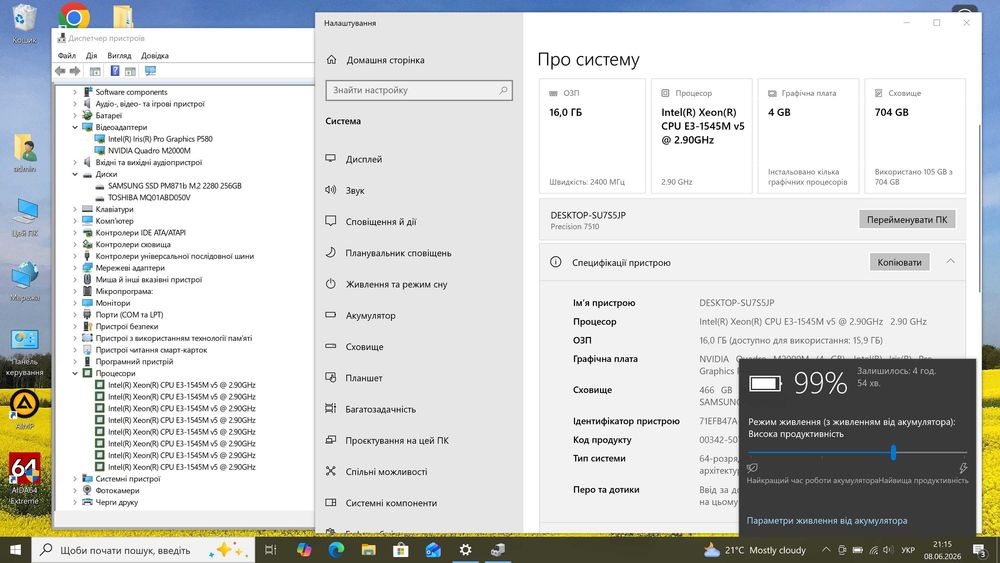Expand the Batteries (Батареї) node
The image size is (1000, 563).
click(x=75, y=116)
